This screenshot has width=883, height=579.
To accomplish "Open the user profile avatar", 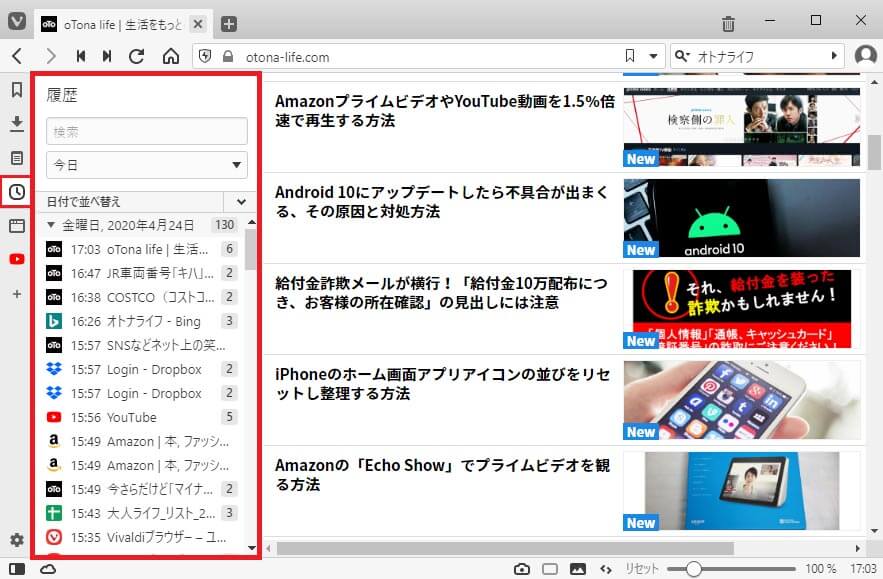I will [866, 55].
